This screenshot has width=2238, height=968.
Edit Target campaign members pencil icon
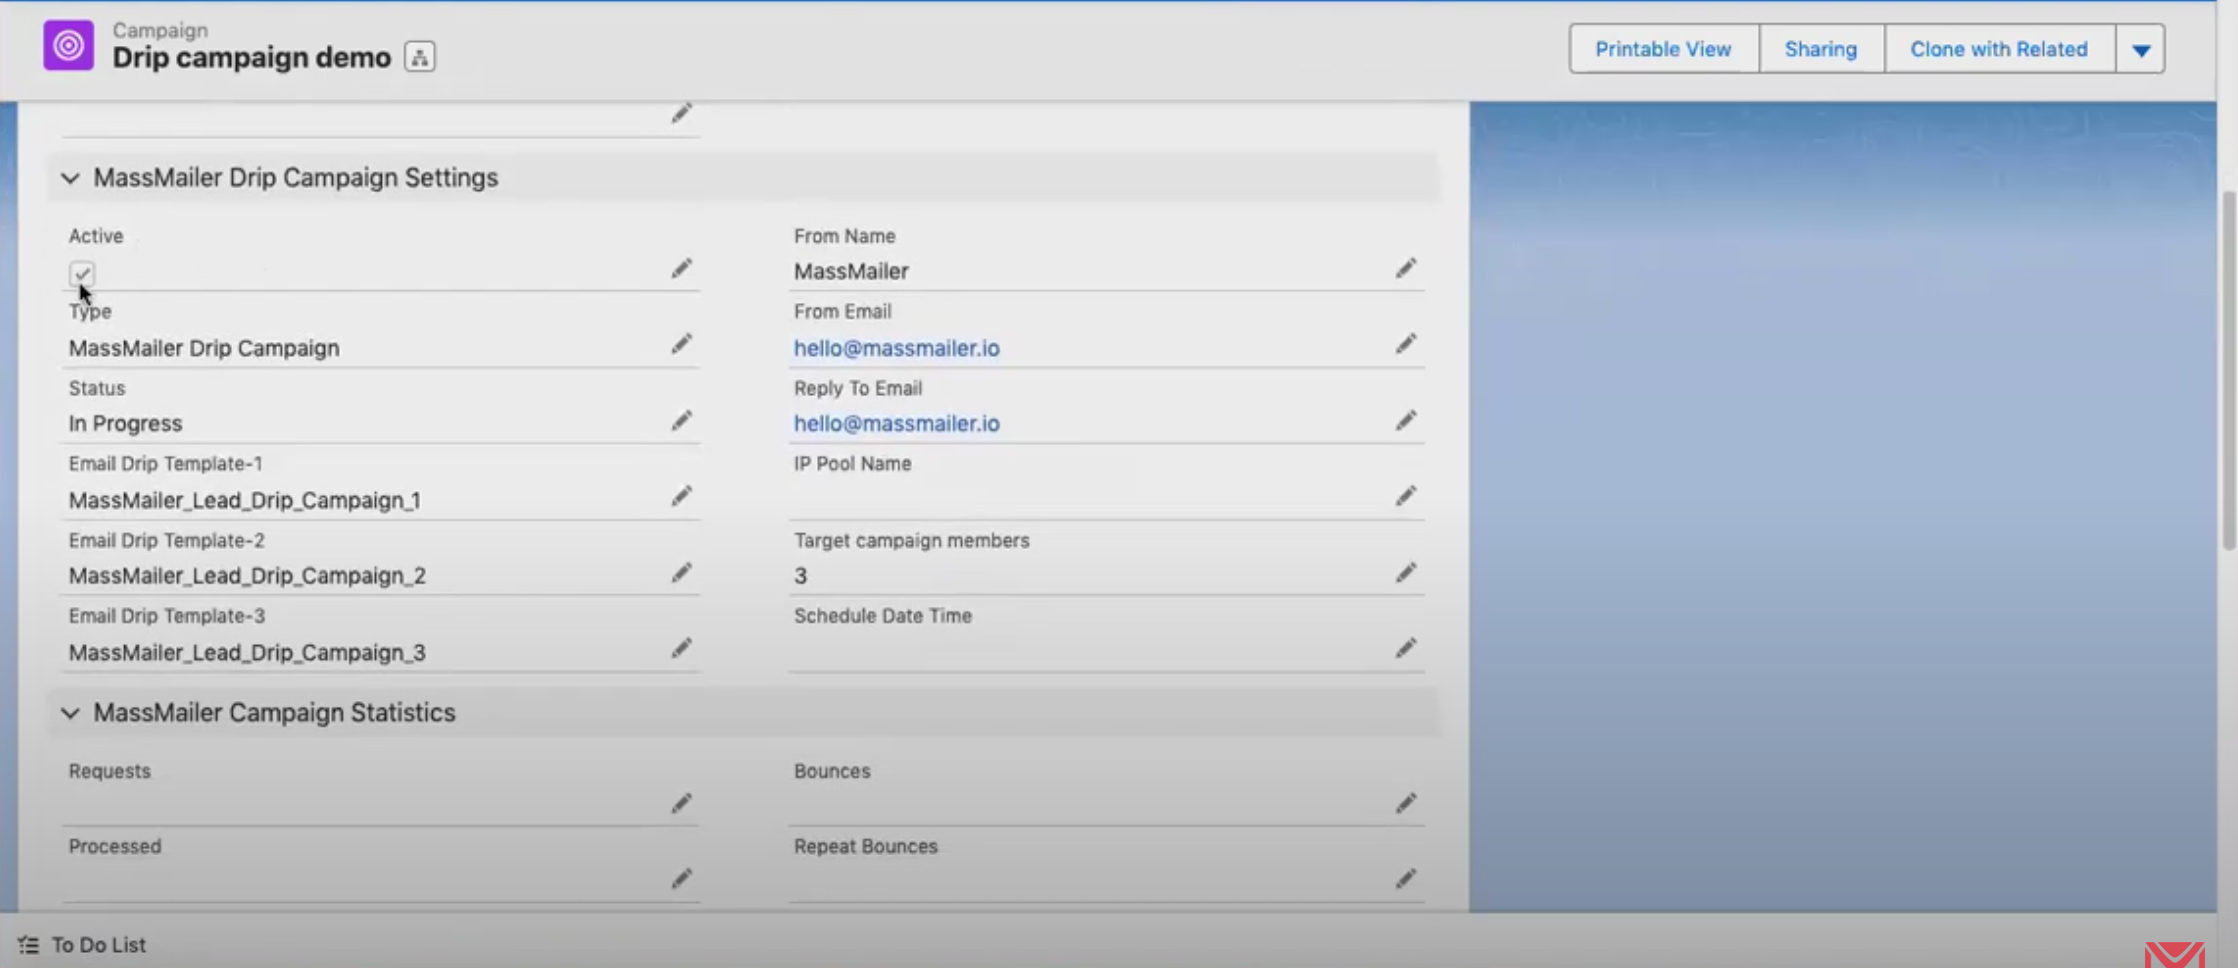(x=1406, y=573)
